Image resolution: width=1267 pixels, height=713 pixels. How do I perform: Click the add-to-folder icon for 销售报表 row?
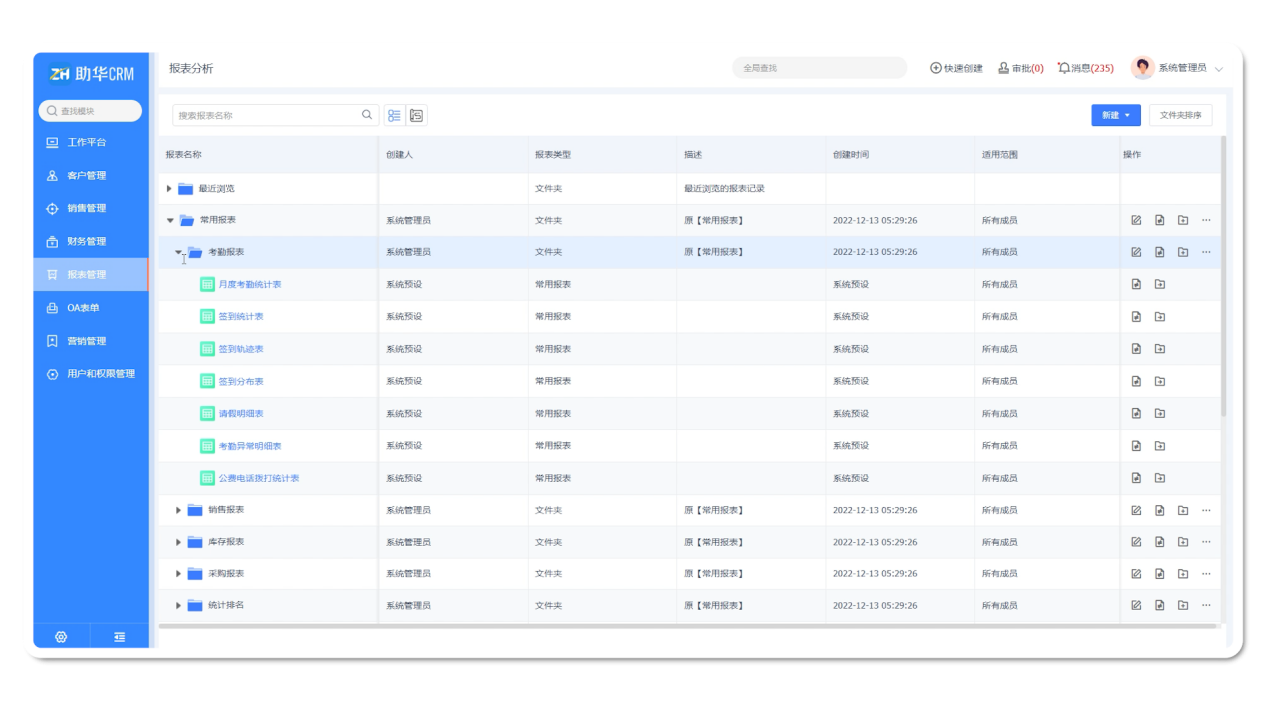[1183, 510]
